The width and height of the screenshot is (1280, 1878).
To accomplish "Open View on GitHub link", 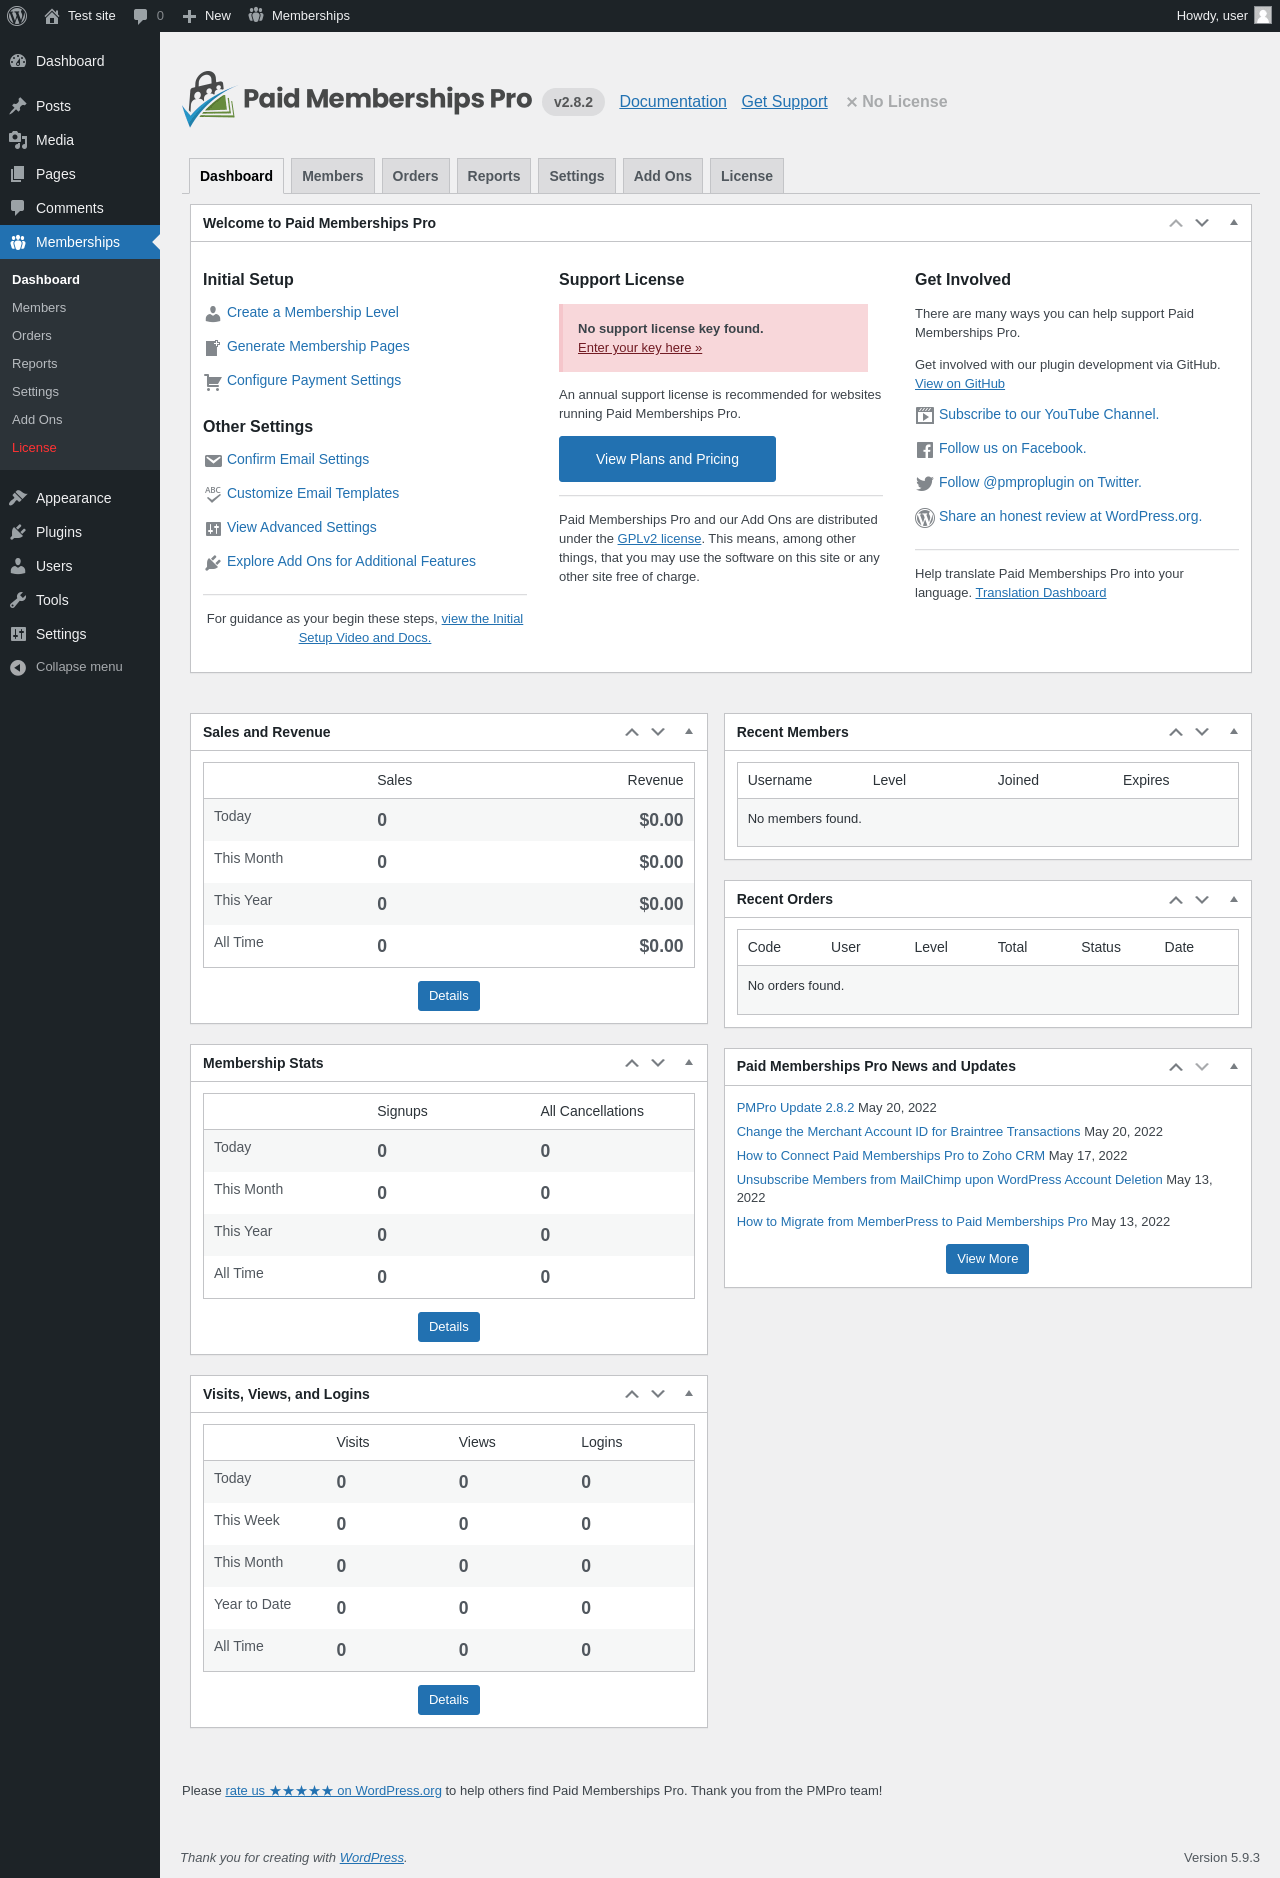I will 960,384.
